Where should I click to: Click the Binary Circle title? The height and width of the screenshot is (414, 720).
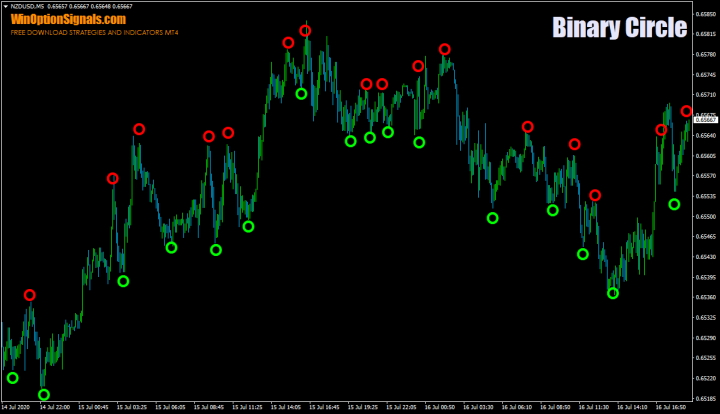point(619,28)
